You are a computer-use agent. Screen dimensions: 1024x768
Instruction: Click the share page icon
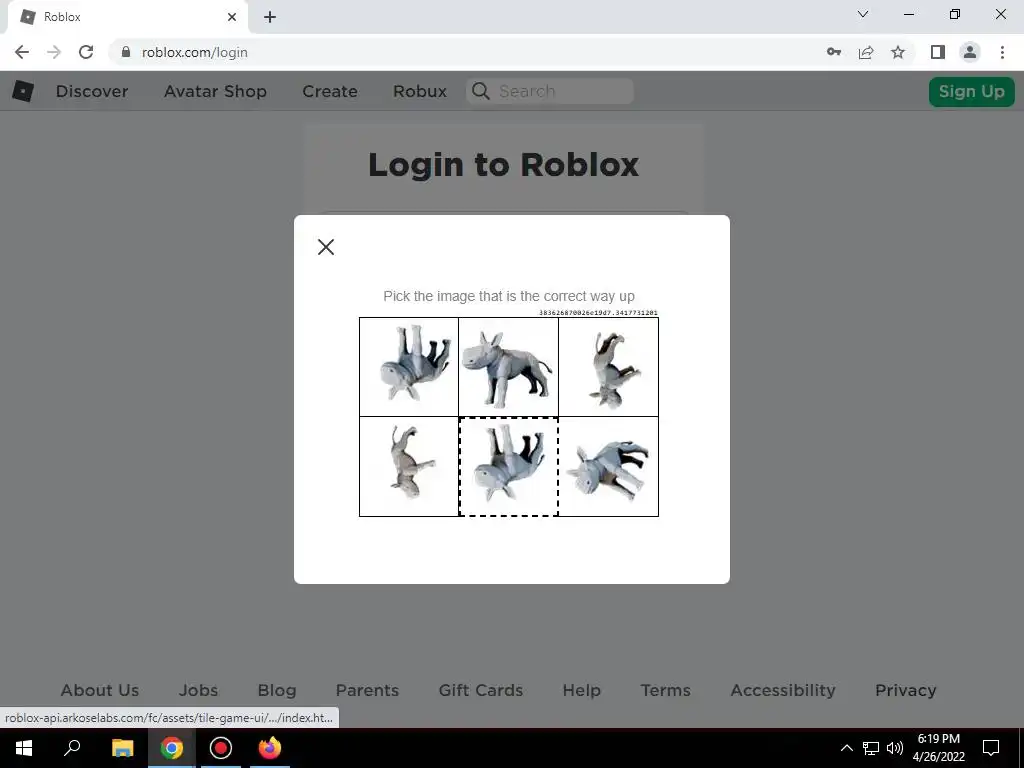coord(866,52)
